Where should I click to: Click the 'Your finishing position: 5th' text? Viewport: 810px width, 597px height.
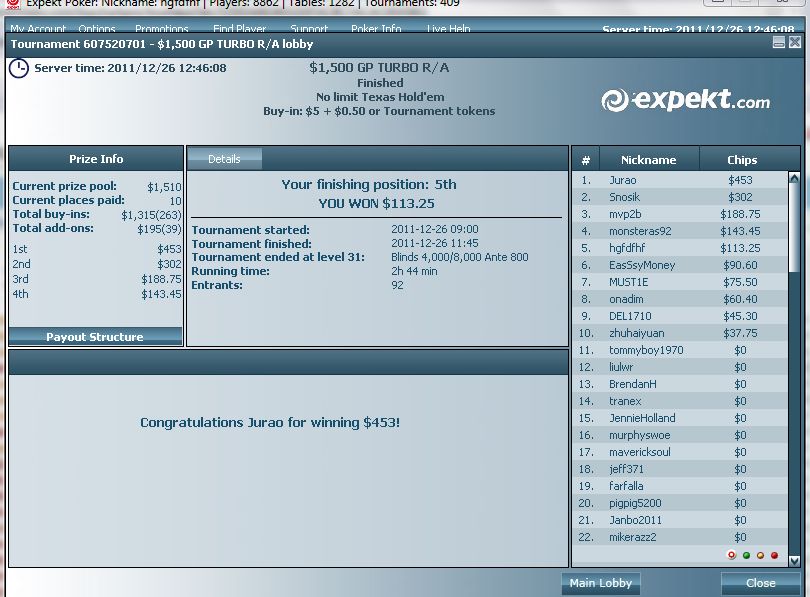pyautogui.click(x=369, y=185)
